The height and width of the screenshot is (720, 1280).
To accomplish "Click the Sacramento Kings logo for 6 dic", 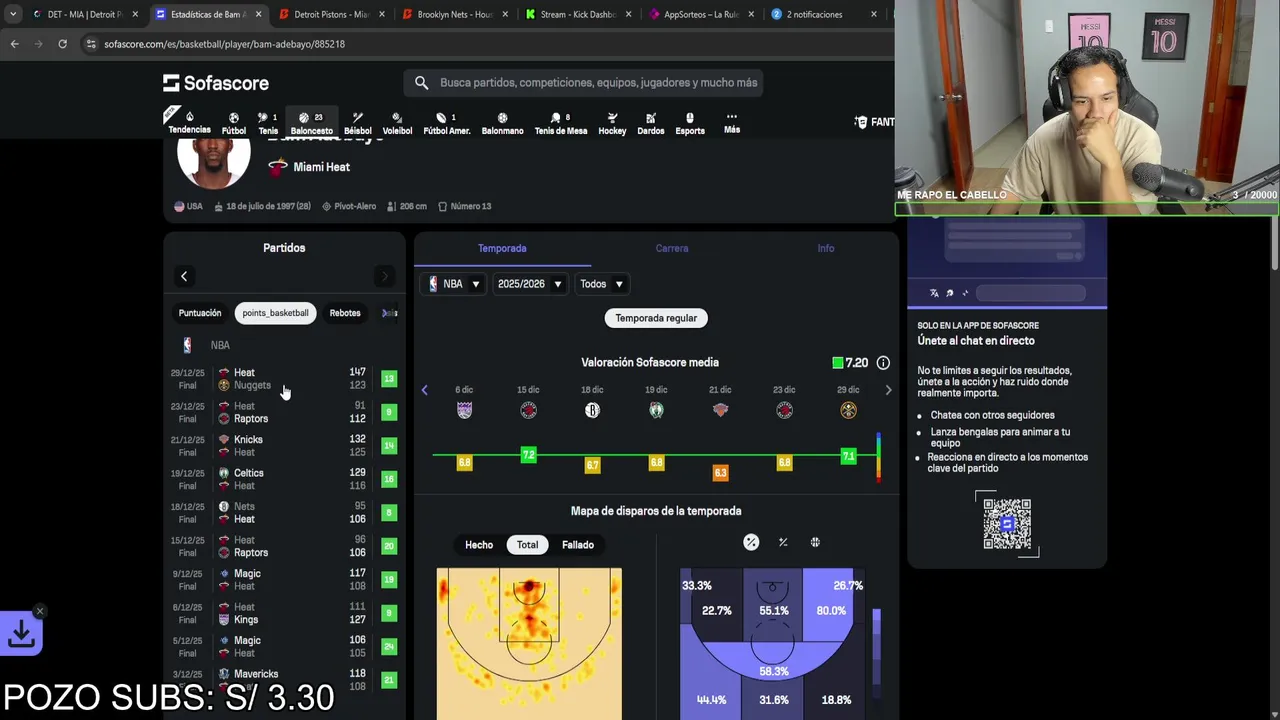I will click(464, 410).
